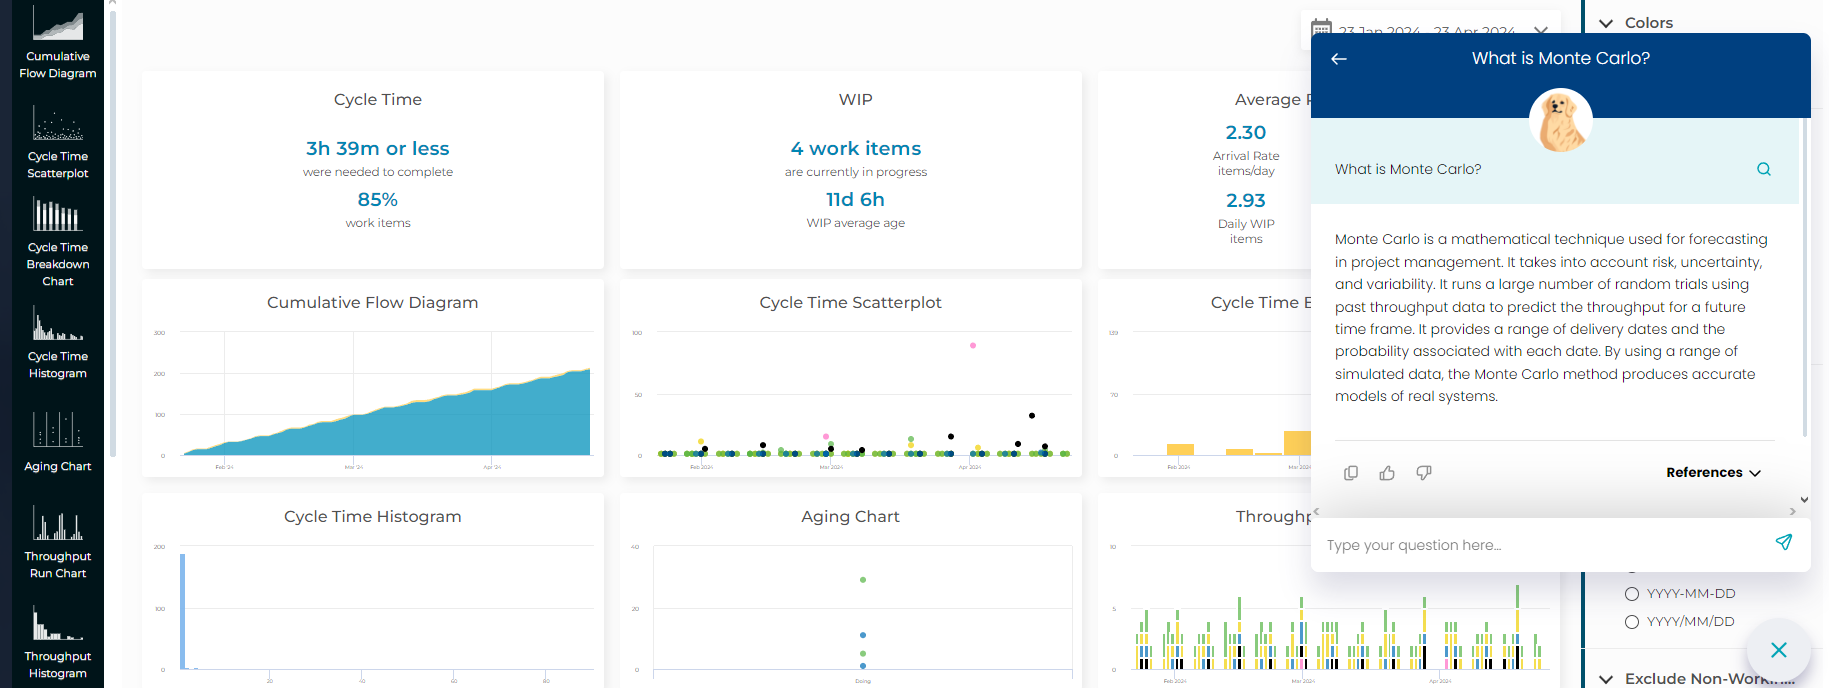Collapse the Colors section
1829x688 pixels.
[x=1607, y=23]
